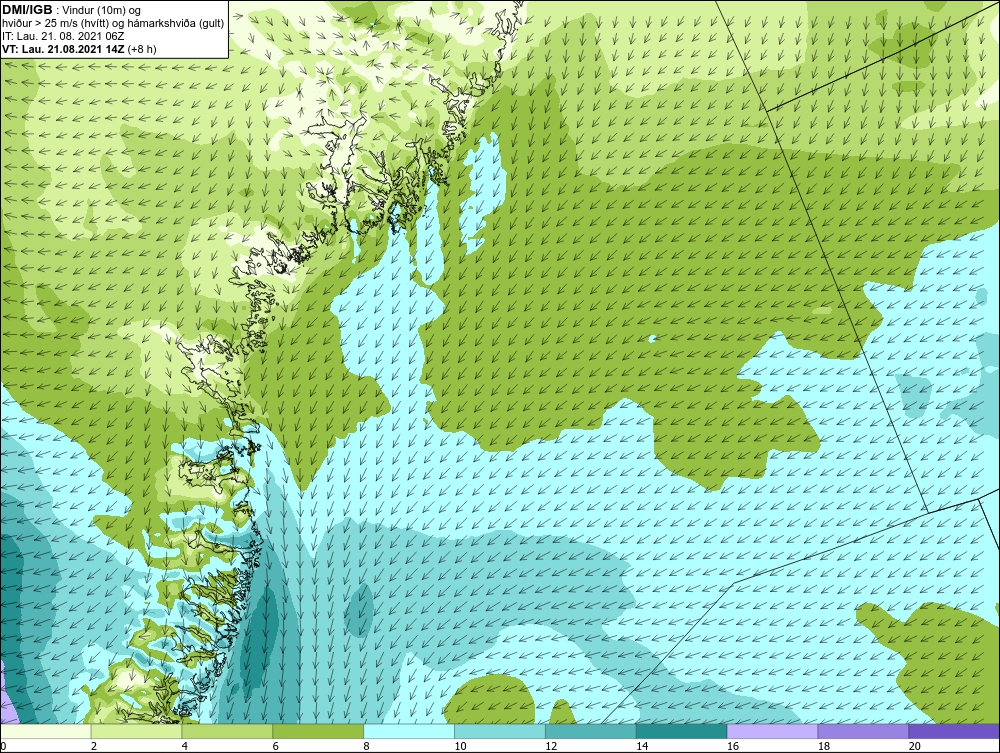Click the 6–8 m/s olive green legend swatch
This screenshot has height=753, width=1000.
click(318, 731)
